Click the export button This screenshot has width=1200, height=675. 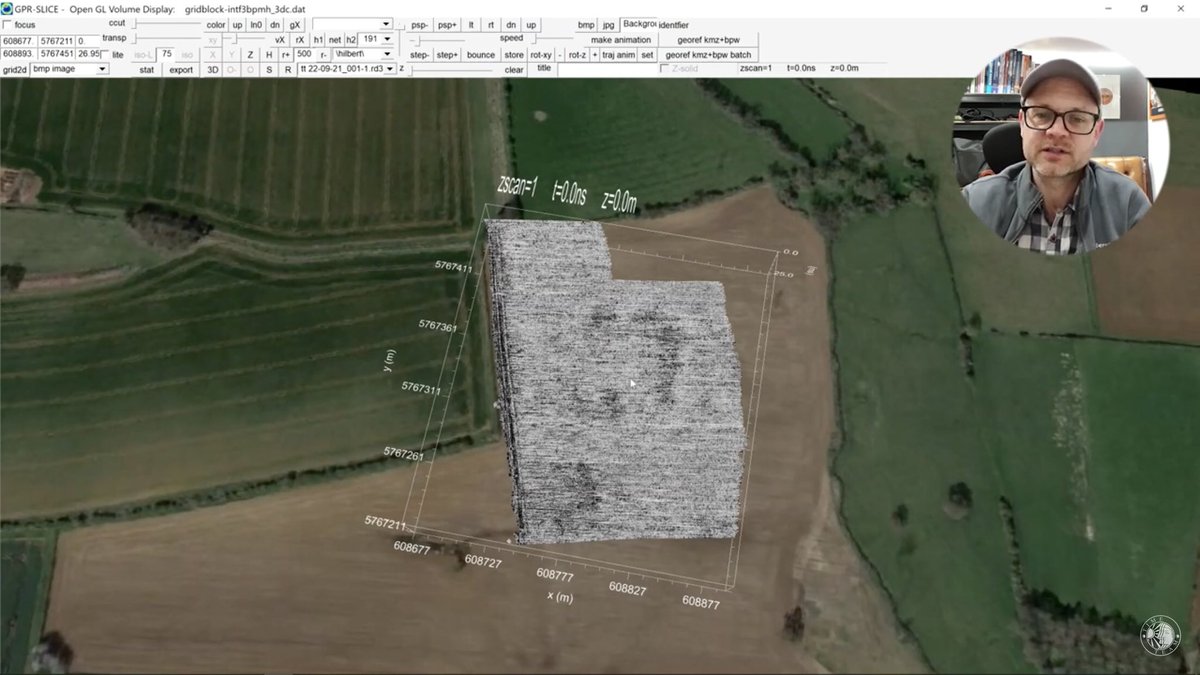[181, 69]
